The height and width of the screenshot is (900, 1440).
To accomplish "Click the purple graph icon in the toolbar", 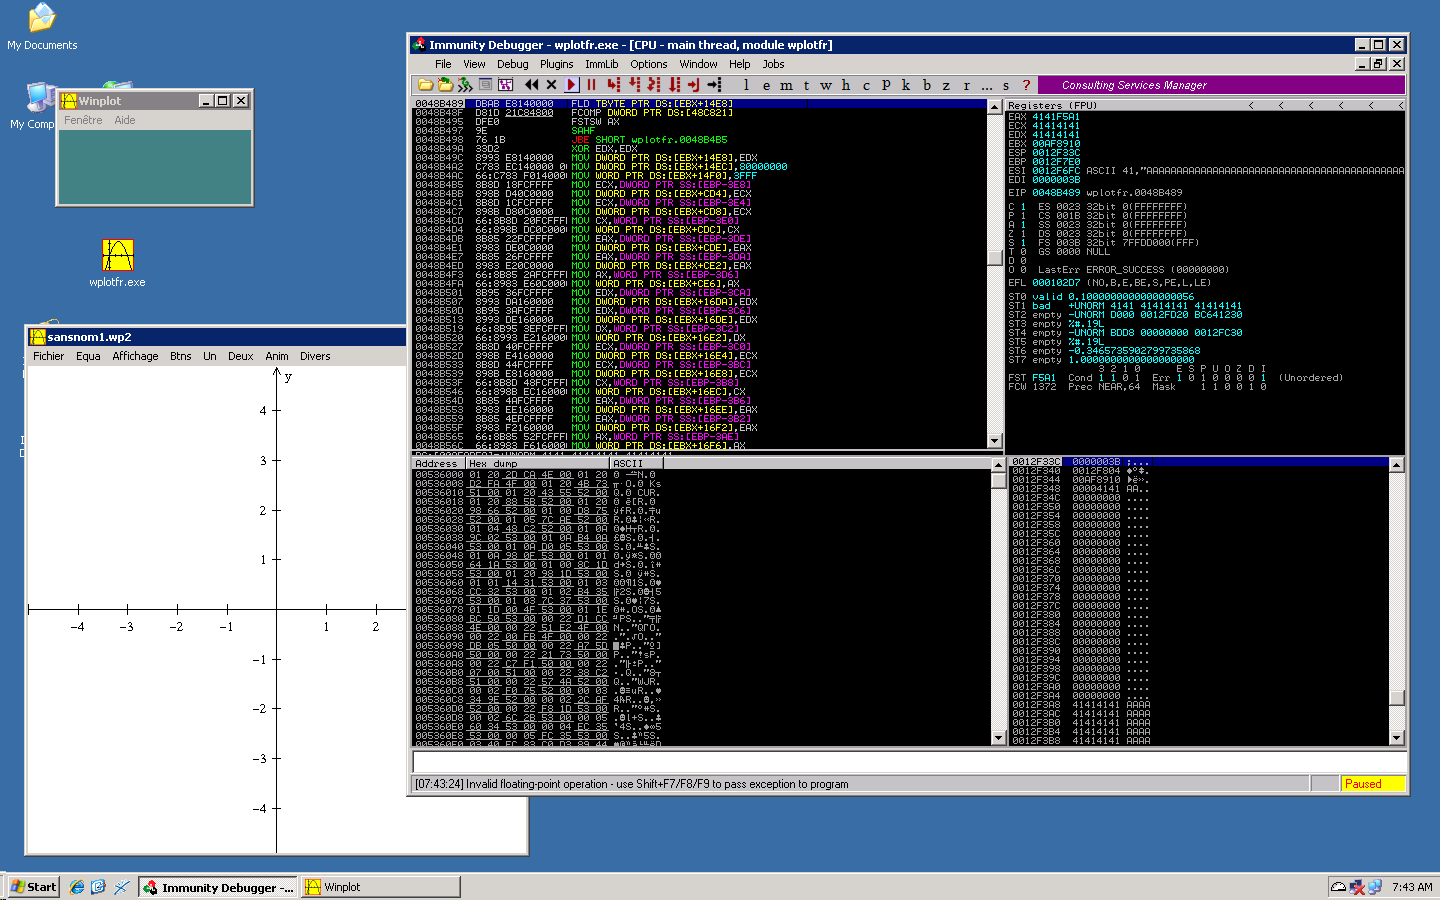I will point(505,85).
